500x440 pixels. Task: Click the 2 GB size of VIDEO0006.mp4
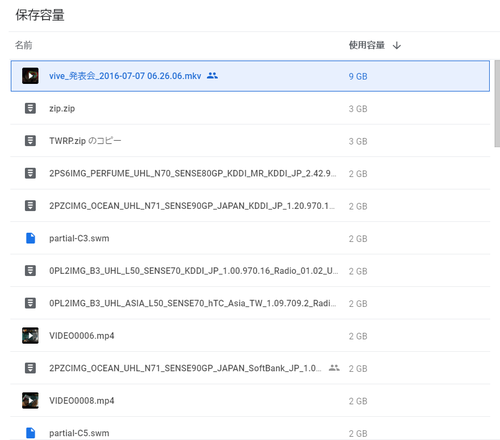(358, 336)
